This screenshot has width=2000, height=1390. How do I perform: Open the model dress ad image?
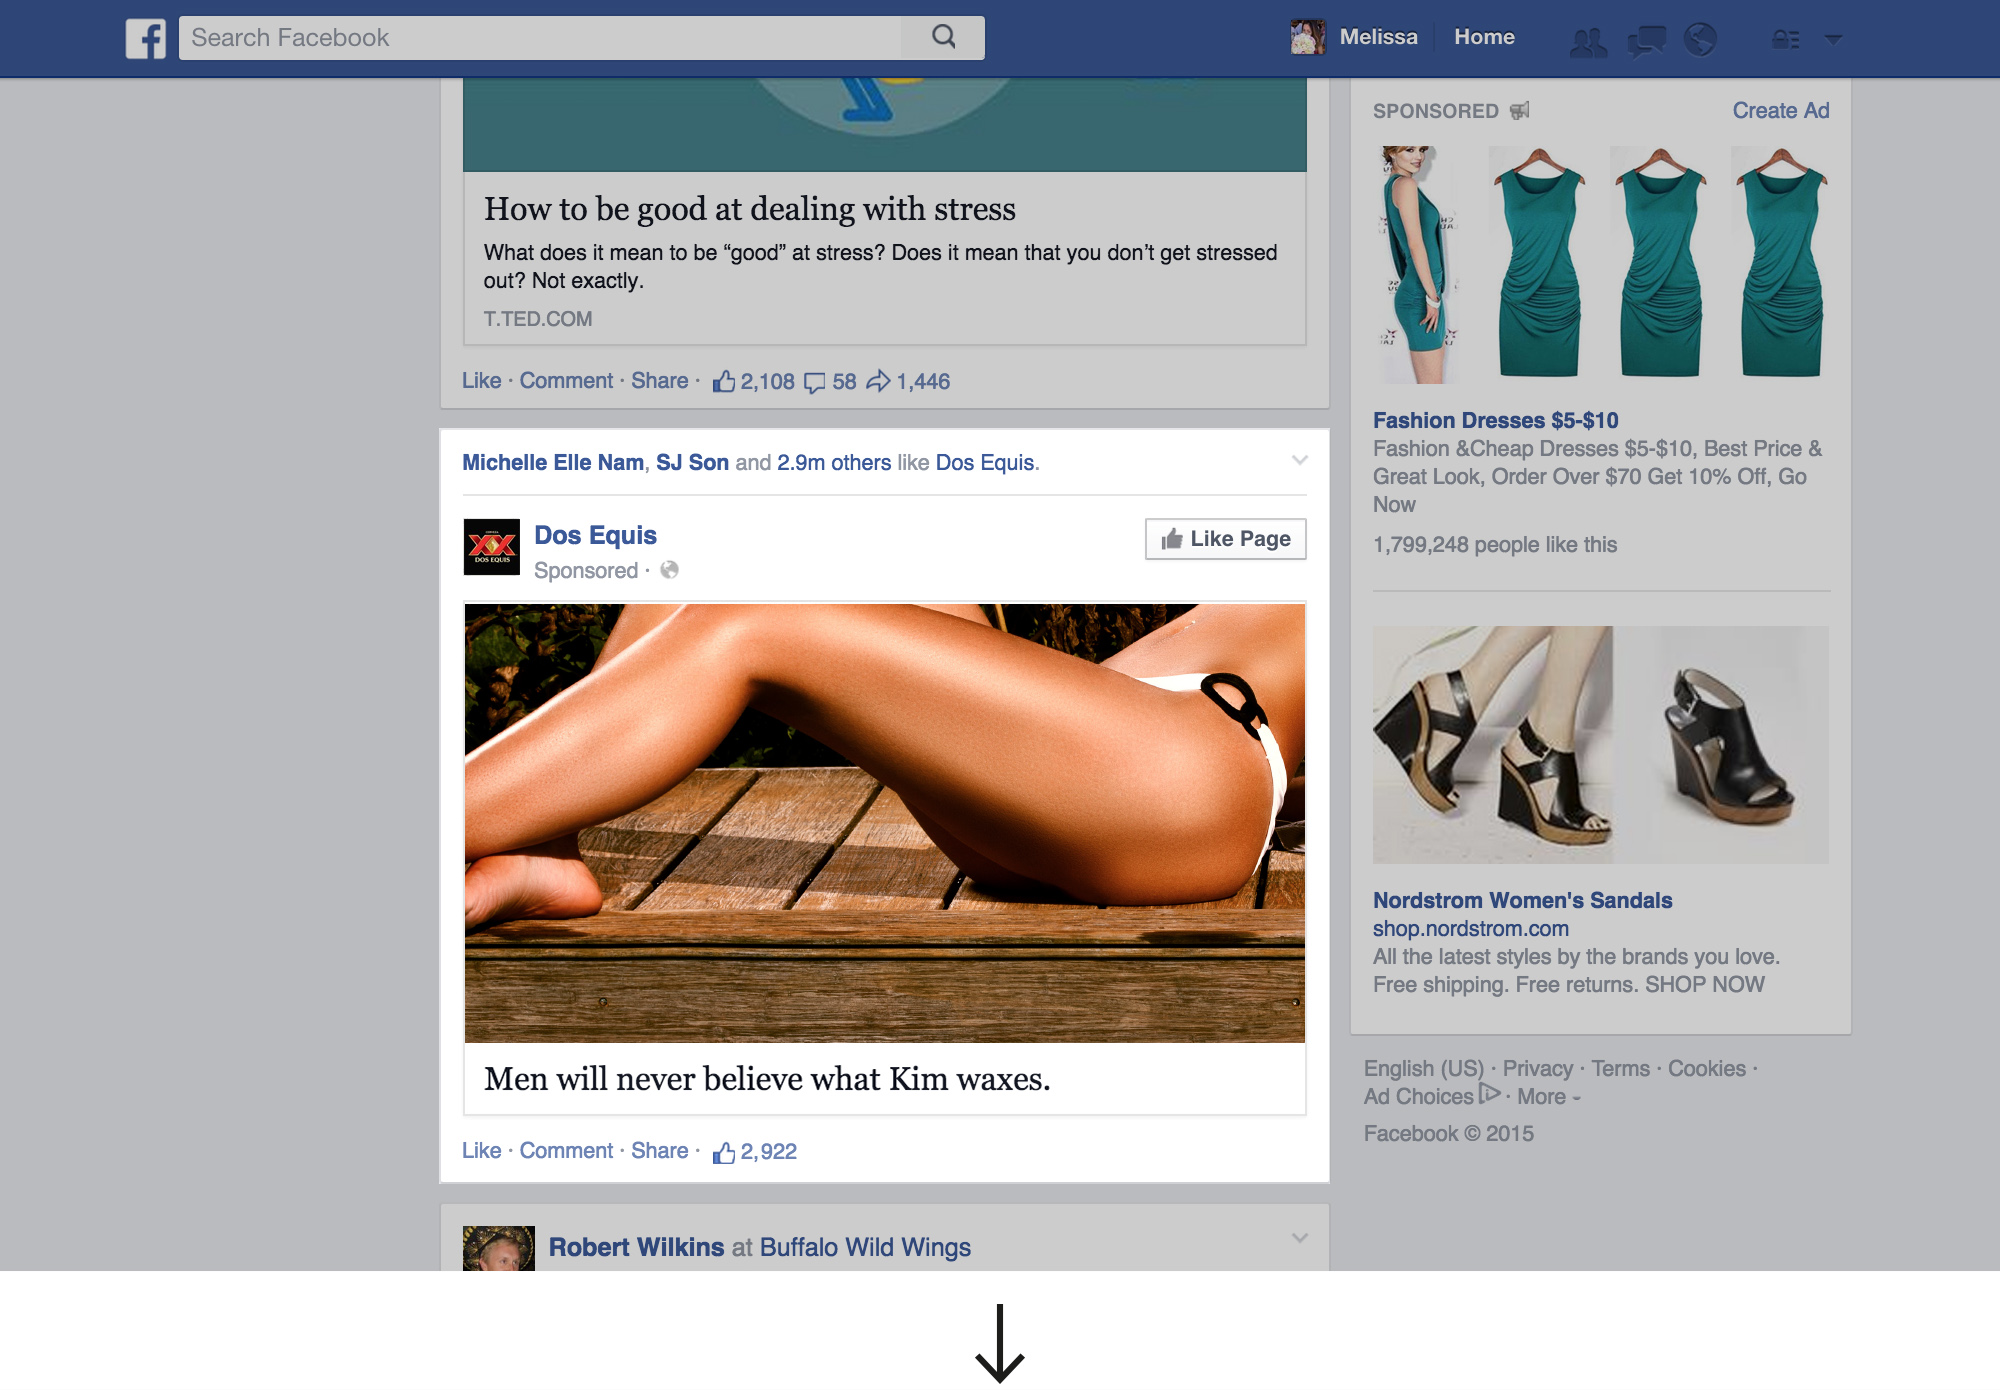pos(1417,265)
